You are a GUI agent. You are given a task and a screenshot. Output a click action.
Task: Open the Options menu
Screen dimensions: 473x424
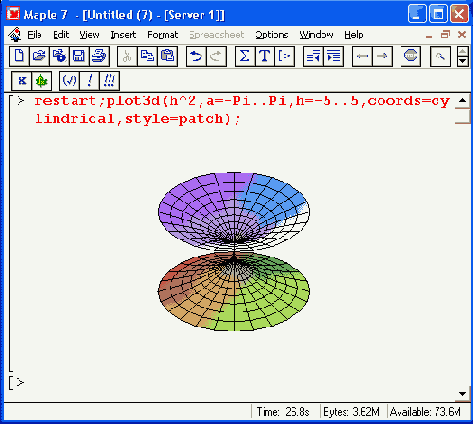tap(272, 35)
